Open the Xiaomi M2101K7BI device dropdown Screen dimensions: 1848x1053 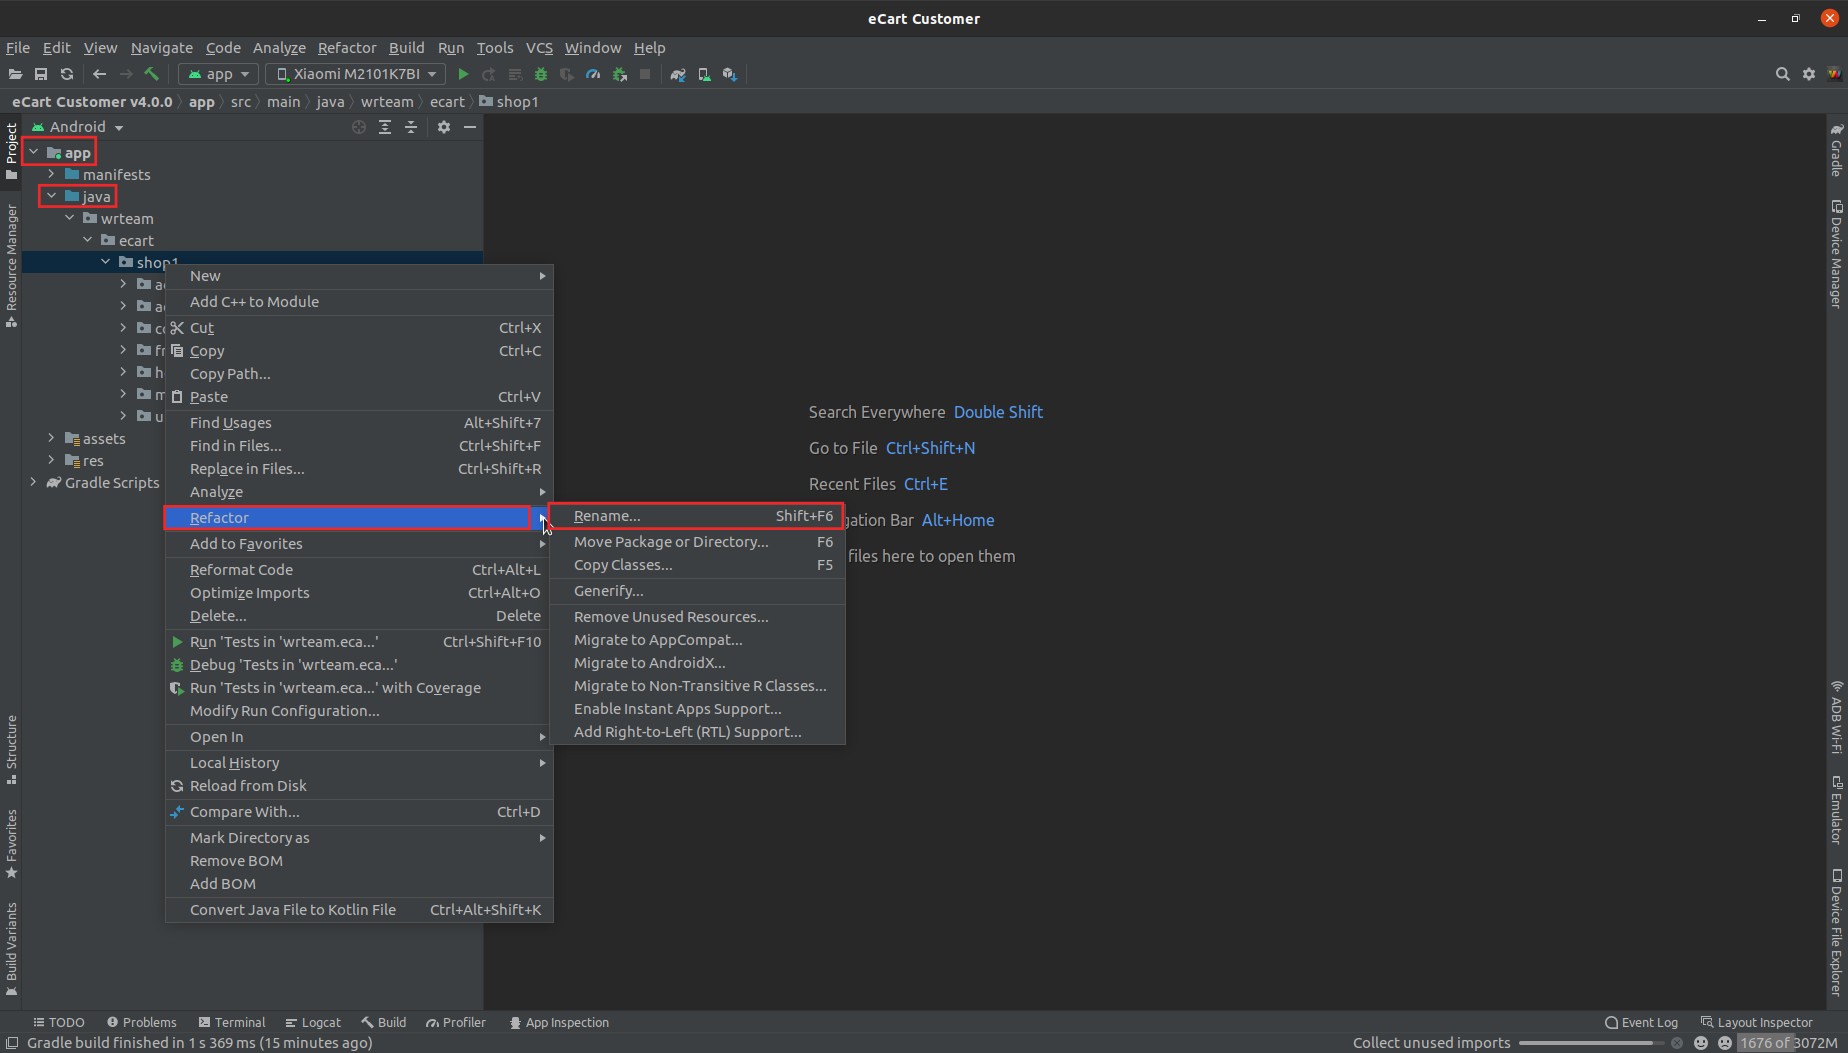click(x=354, y=74)
